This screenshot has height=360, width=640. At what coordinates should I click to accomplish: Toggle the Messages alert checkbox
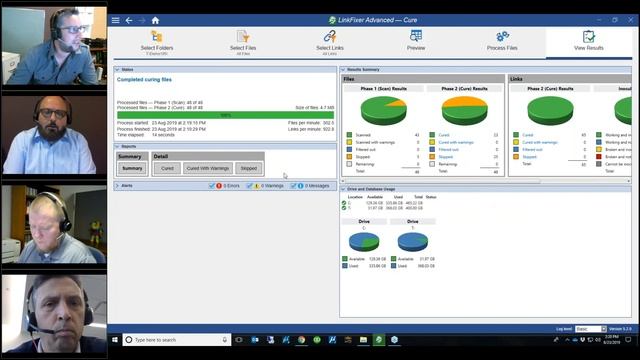click(x=293, y=186)
